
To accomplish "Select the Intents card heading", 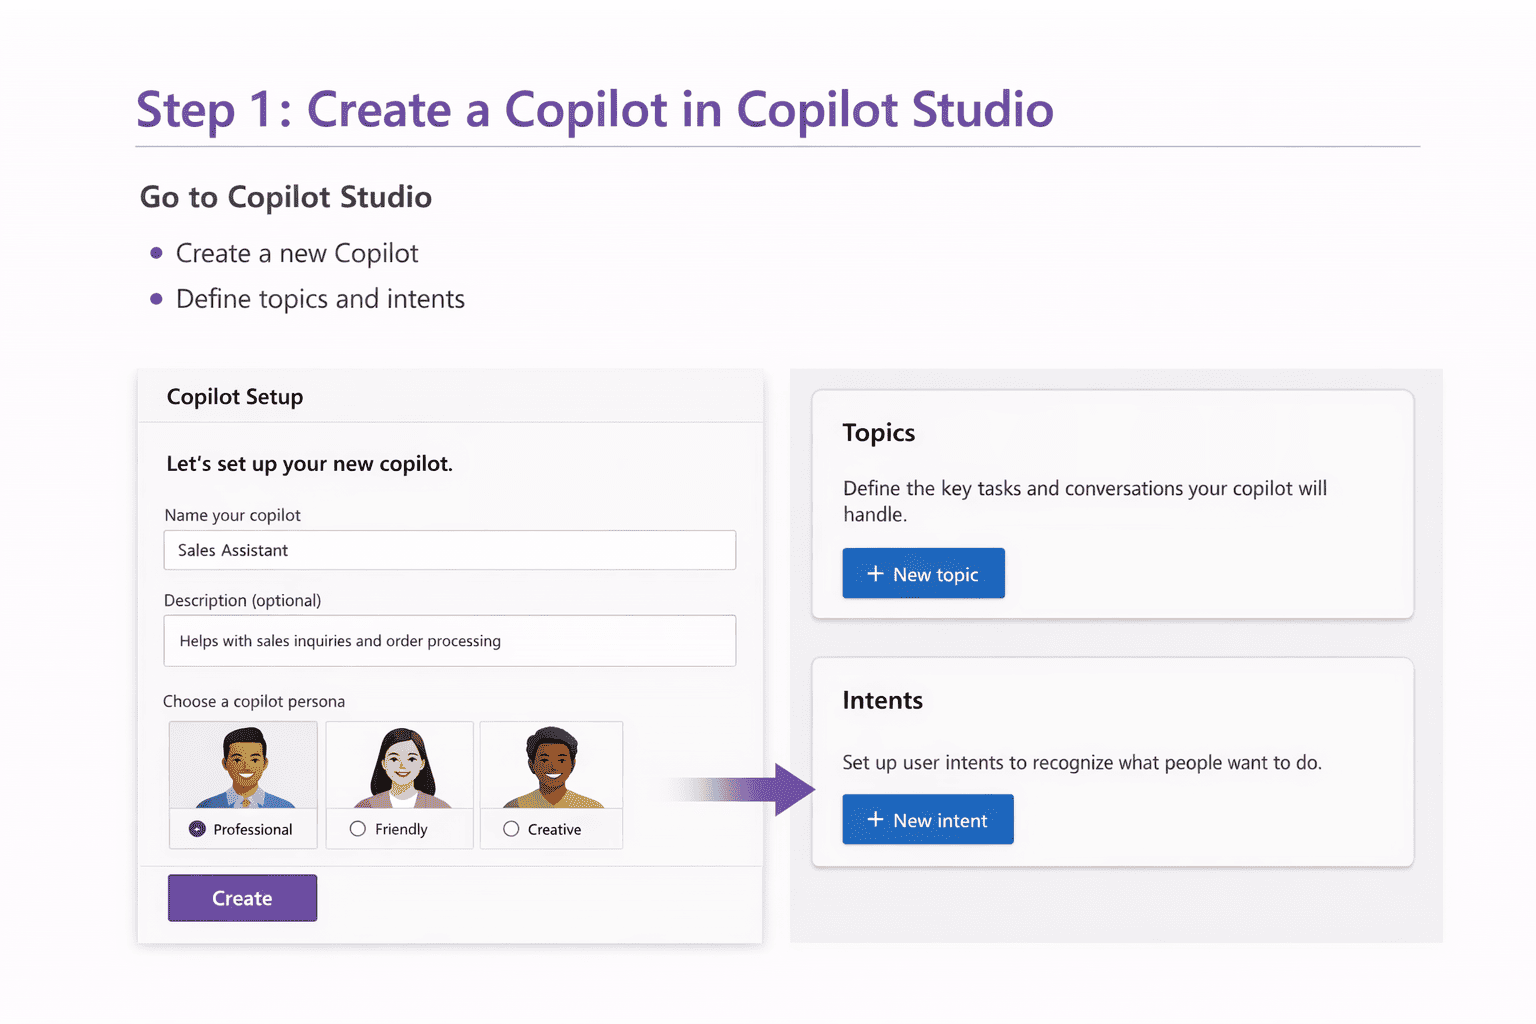I will pyautogui.click(x=882, y=700).
